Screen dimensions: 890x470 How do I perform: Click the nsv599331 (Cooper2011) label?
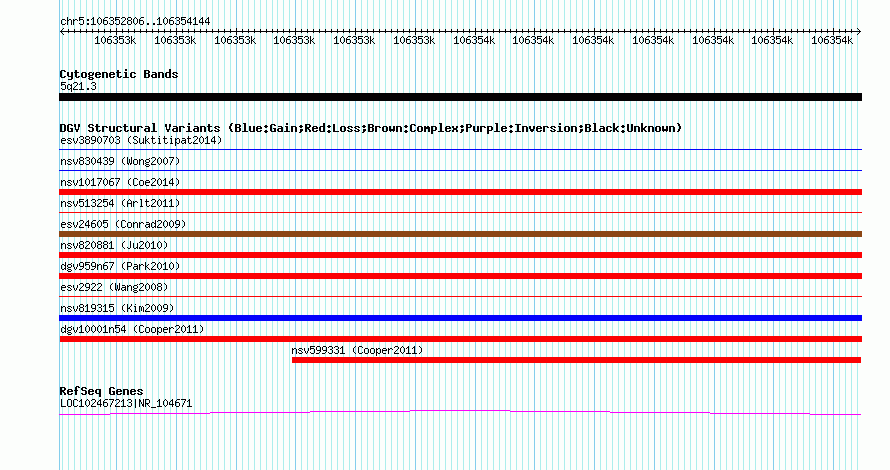[357, 350]
